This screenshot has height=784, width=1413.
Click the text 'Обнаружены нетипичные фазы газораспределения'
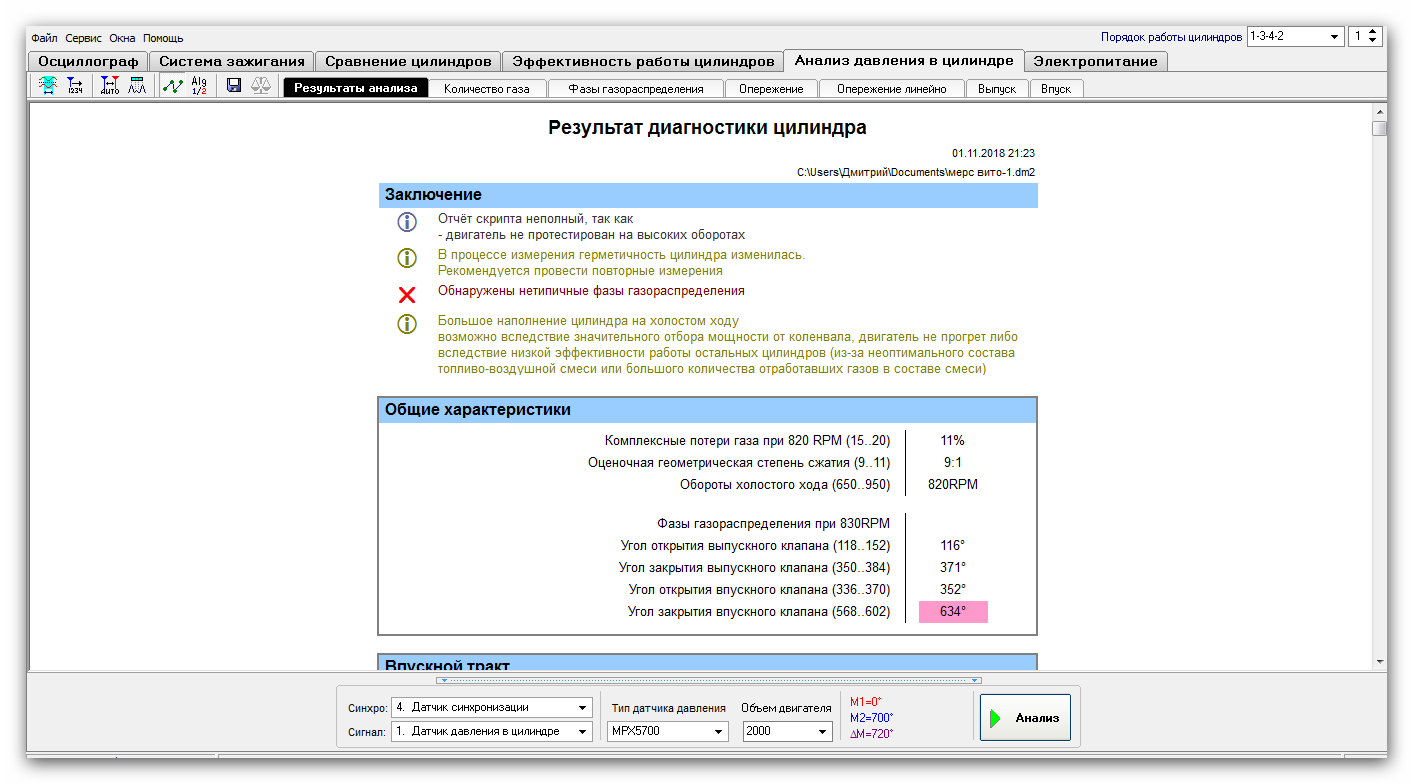click(x=591, y=291)
